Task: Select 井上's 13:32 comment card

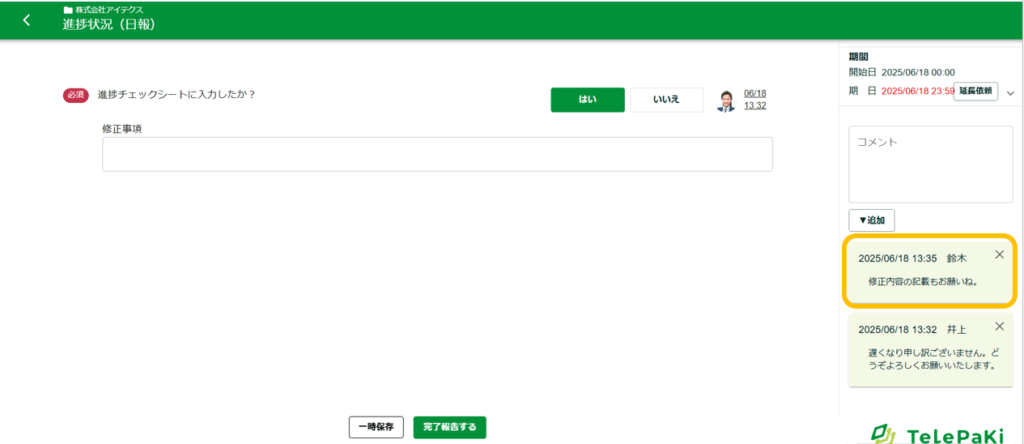Action: (x=930, y=350)
